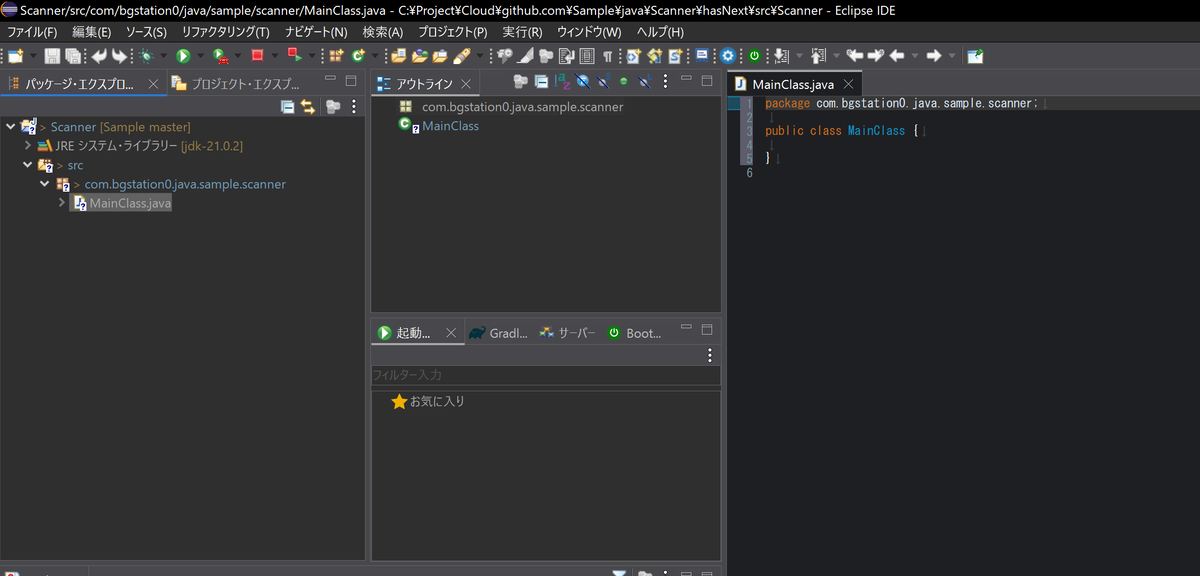1200x576 pixels.
Task: Open dropdown arrow next to Back arrow
Action: click(x=915, y=56)
